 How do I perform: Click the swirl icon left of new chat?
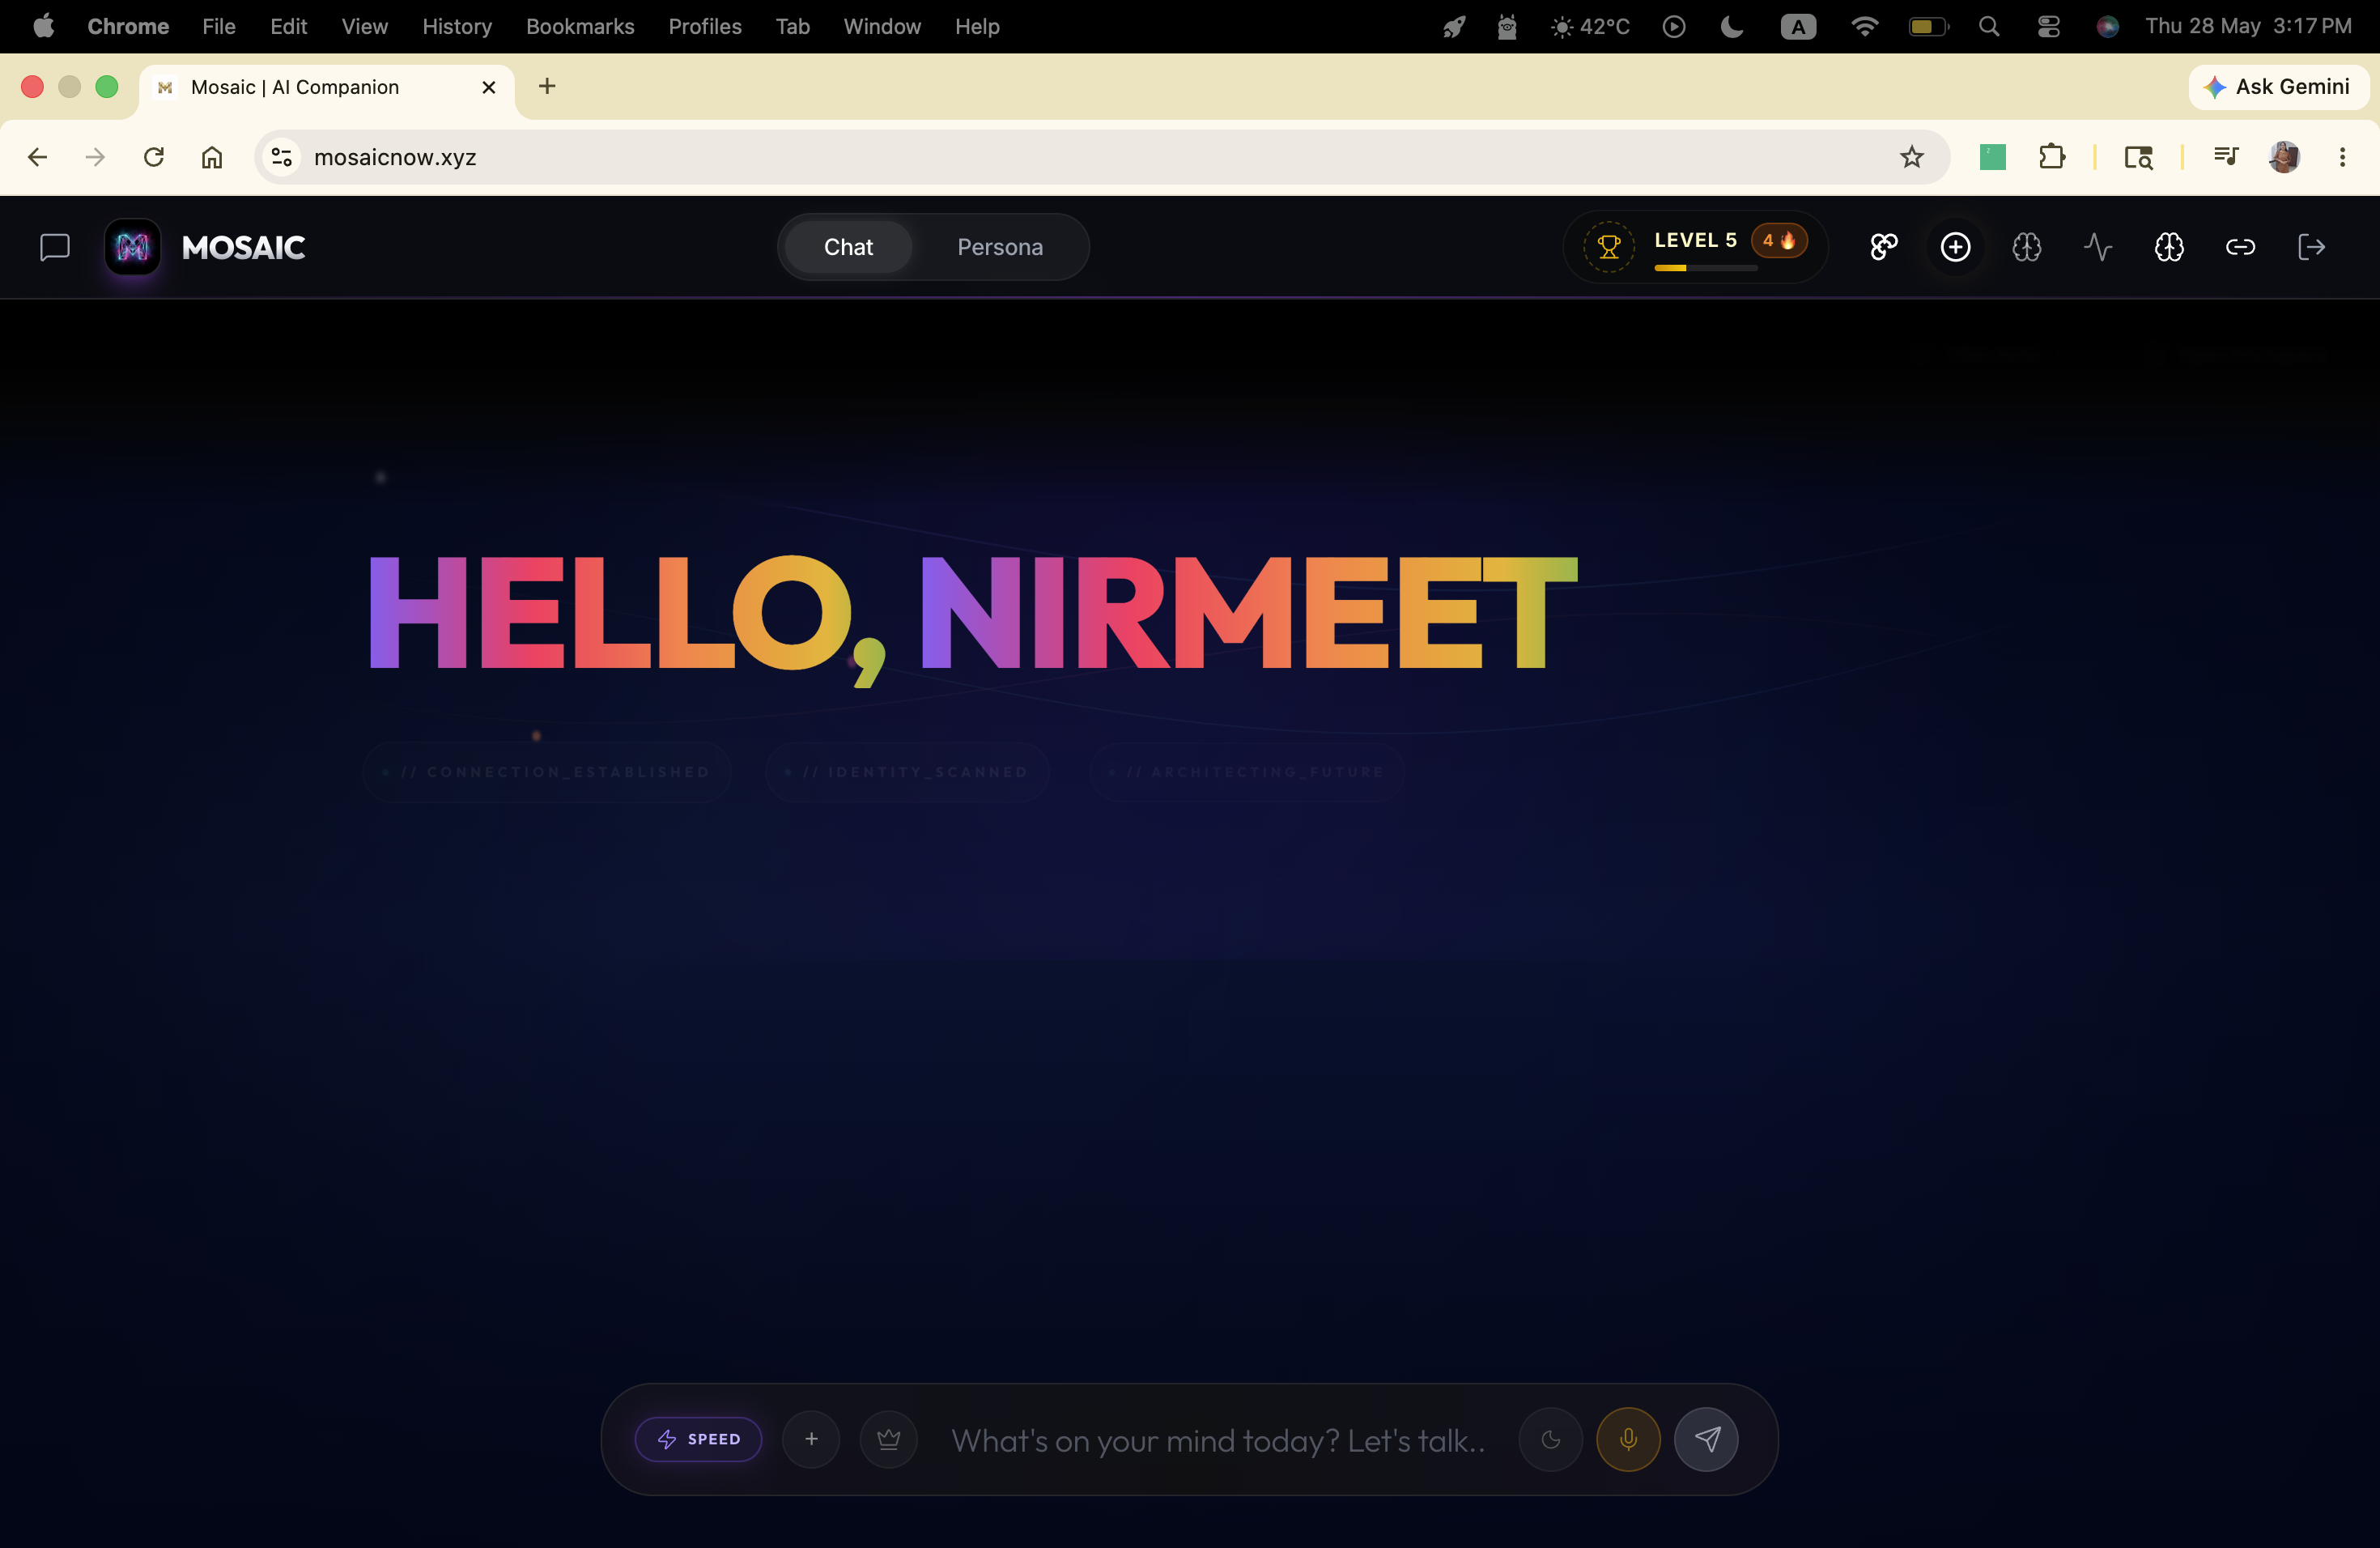(x=1884, y=247)
